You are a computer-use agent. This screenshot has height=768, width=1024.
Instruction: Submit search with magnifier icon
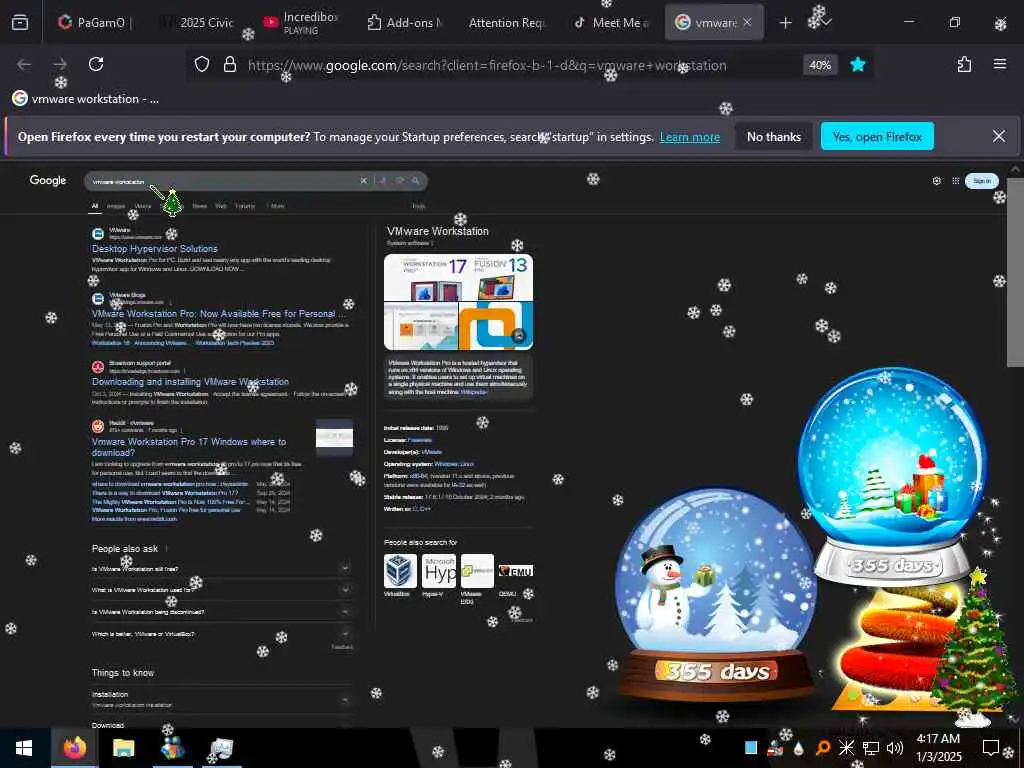(415, 181)
